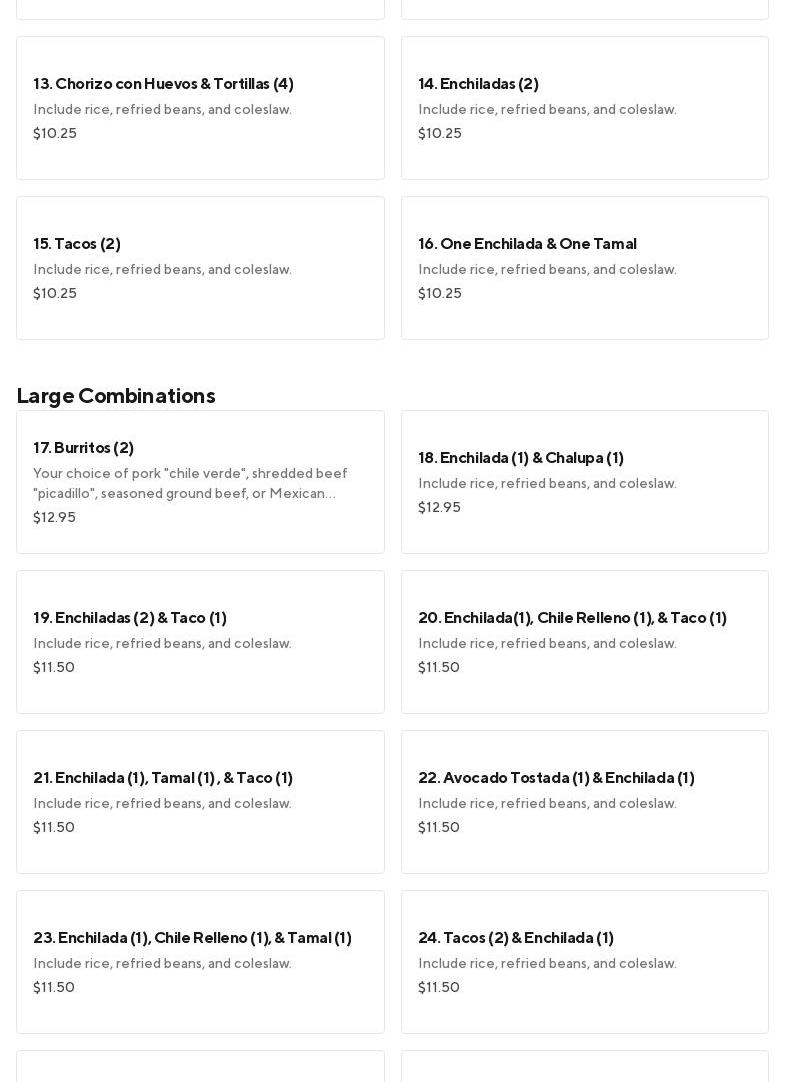Click the $10.25 price under Tacos (2)
Viewport: 785px width, 1082px height.
coord(55,294)
